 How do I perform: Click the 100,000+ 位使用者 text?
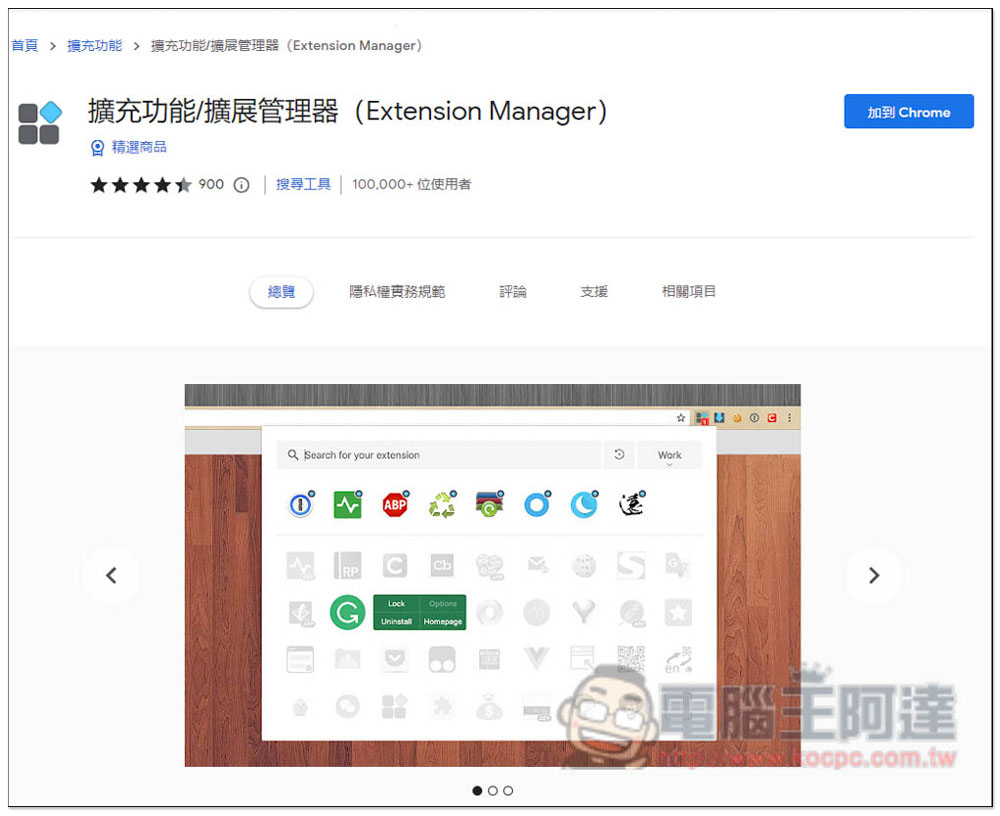click(x=411, y=184)
